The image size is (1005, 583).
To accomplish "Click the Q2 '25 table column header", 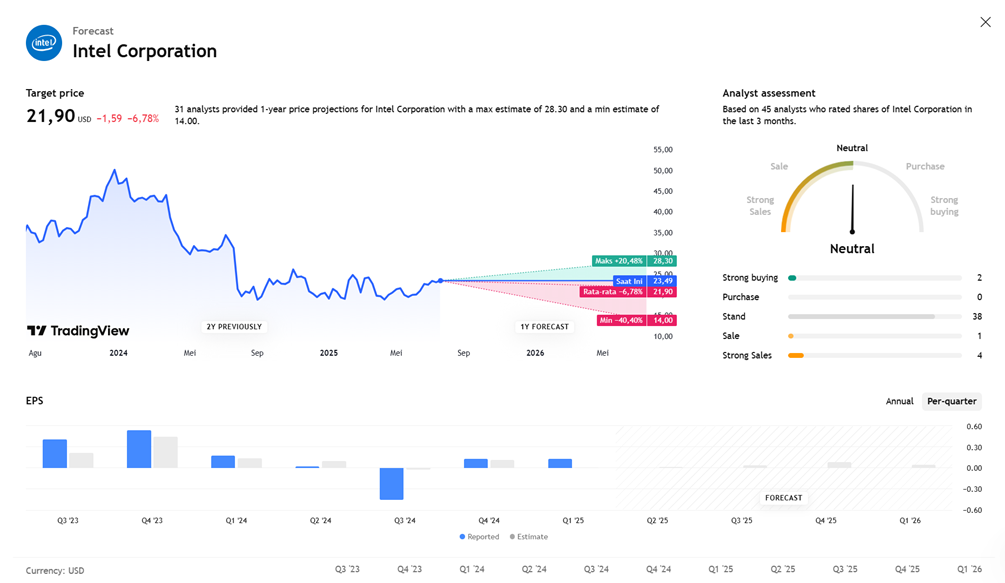I will pos(783,569).
